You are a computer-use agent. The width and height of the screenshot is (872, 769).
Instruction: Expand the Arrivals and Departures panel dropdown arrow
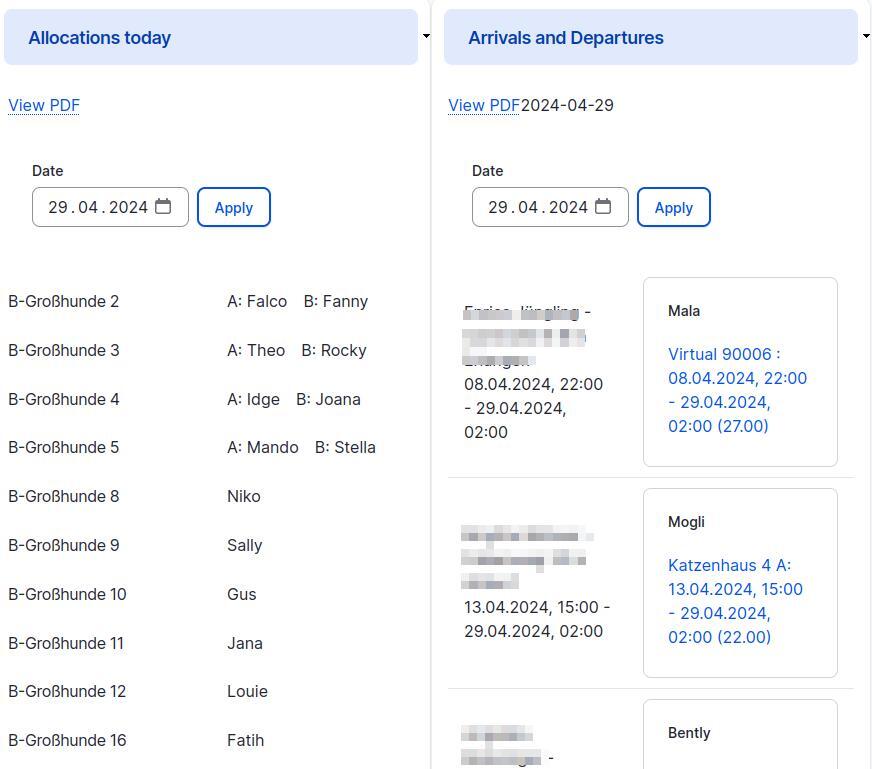pyautogui.click(x=866, y=35)
